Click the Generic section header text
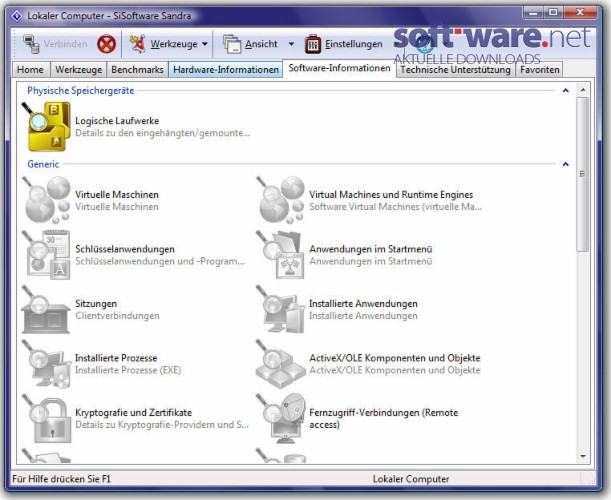Viewport: 611px width, 500px height. point(43,164)
